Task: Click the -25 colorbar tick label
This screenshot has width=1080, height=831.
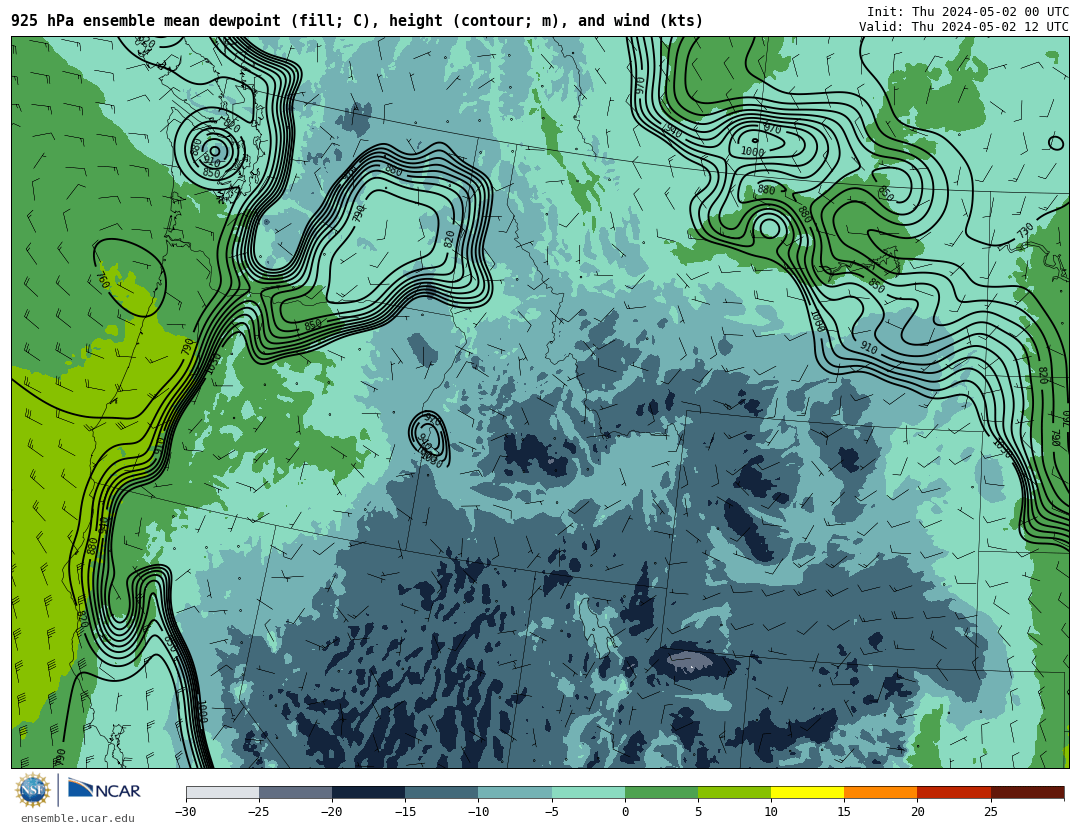Action: point(258,812)
